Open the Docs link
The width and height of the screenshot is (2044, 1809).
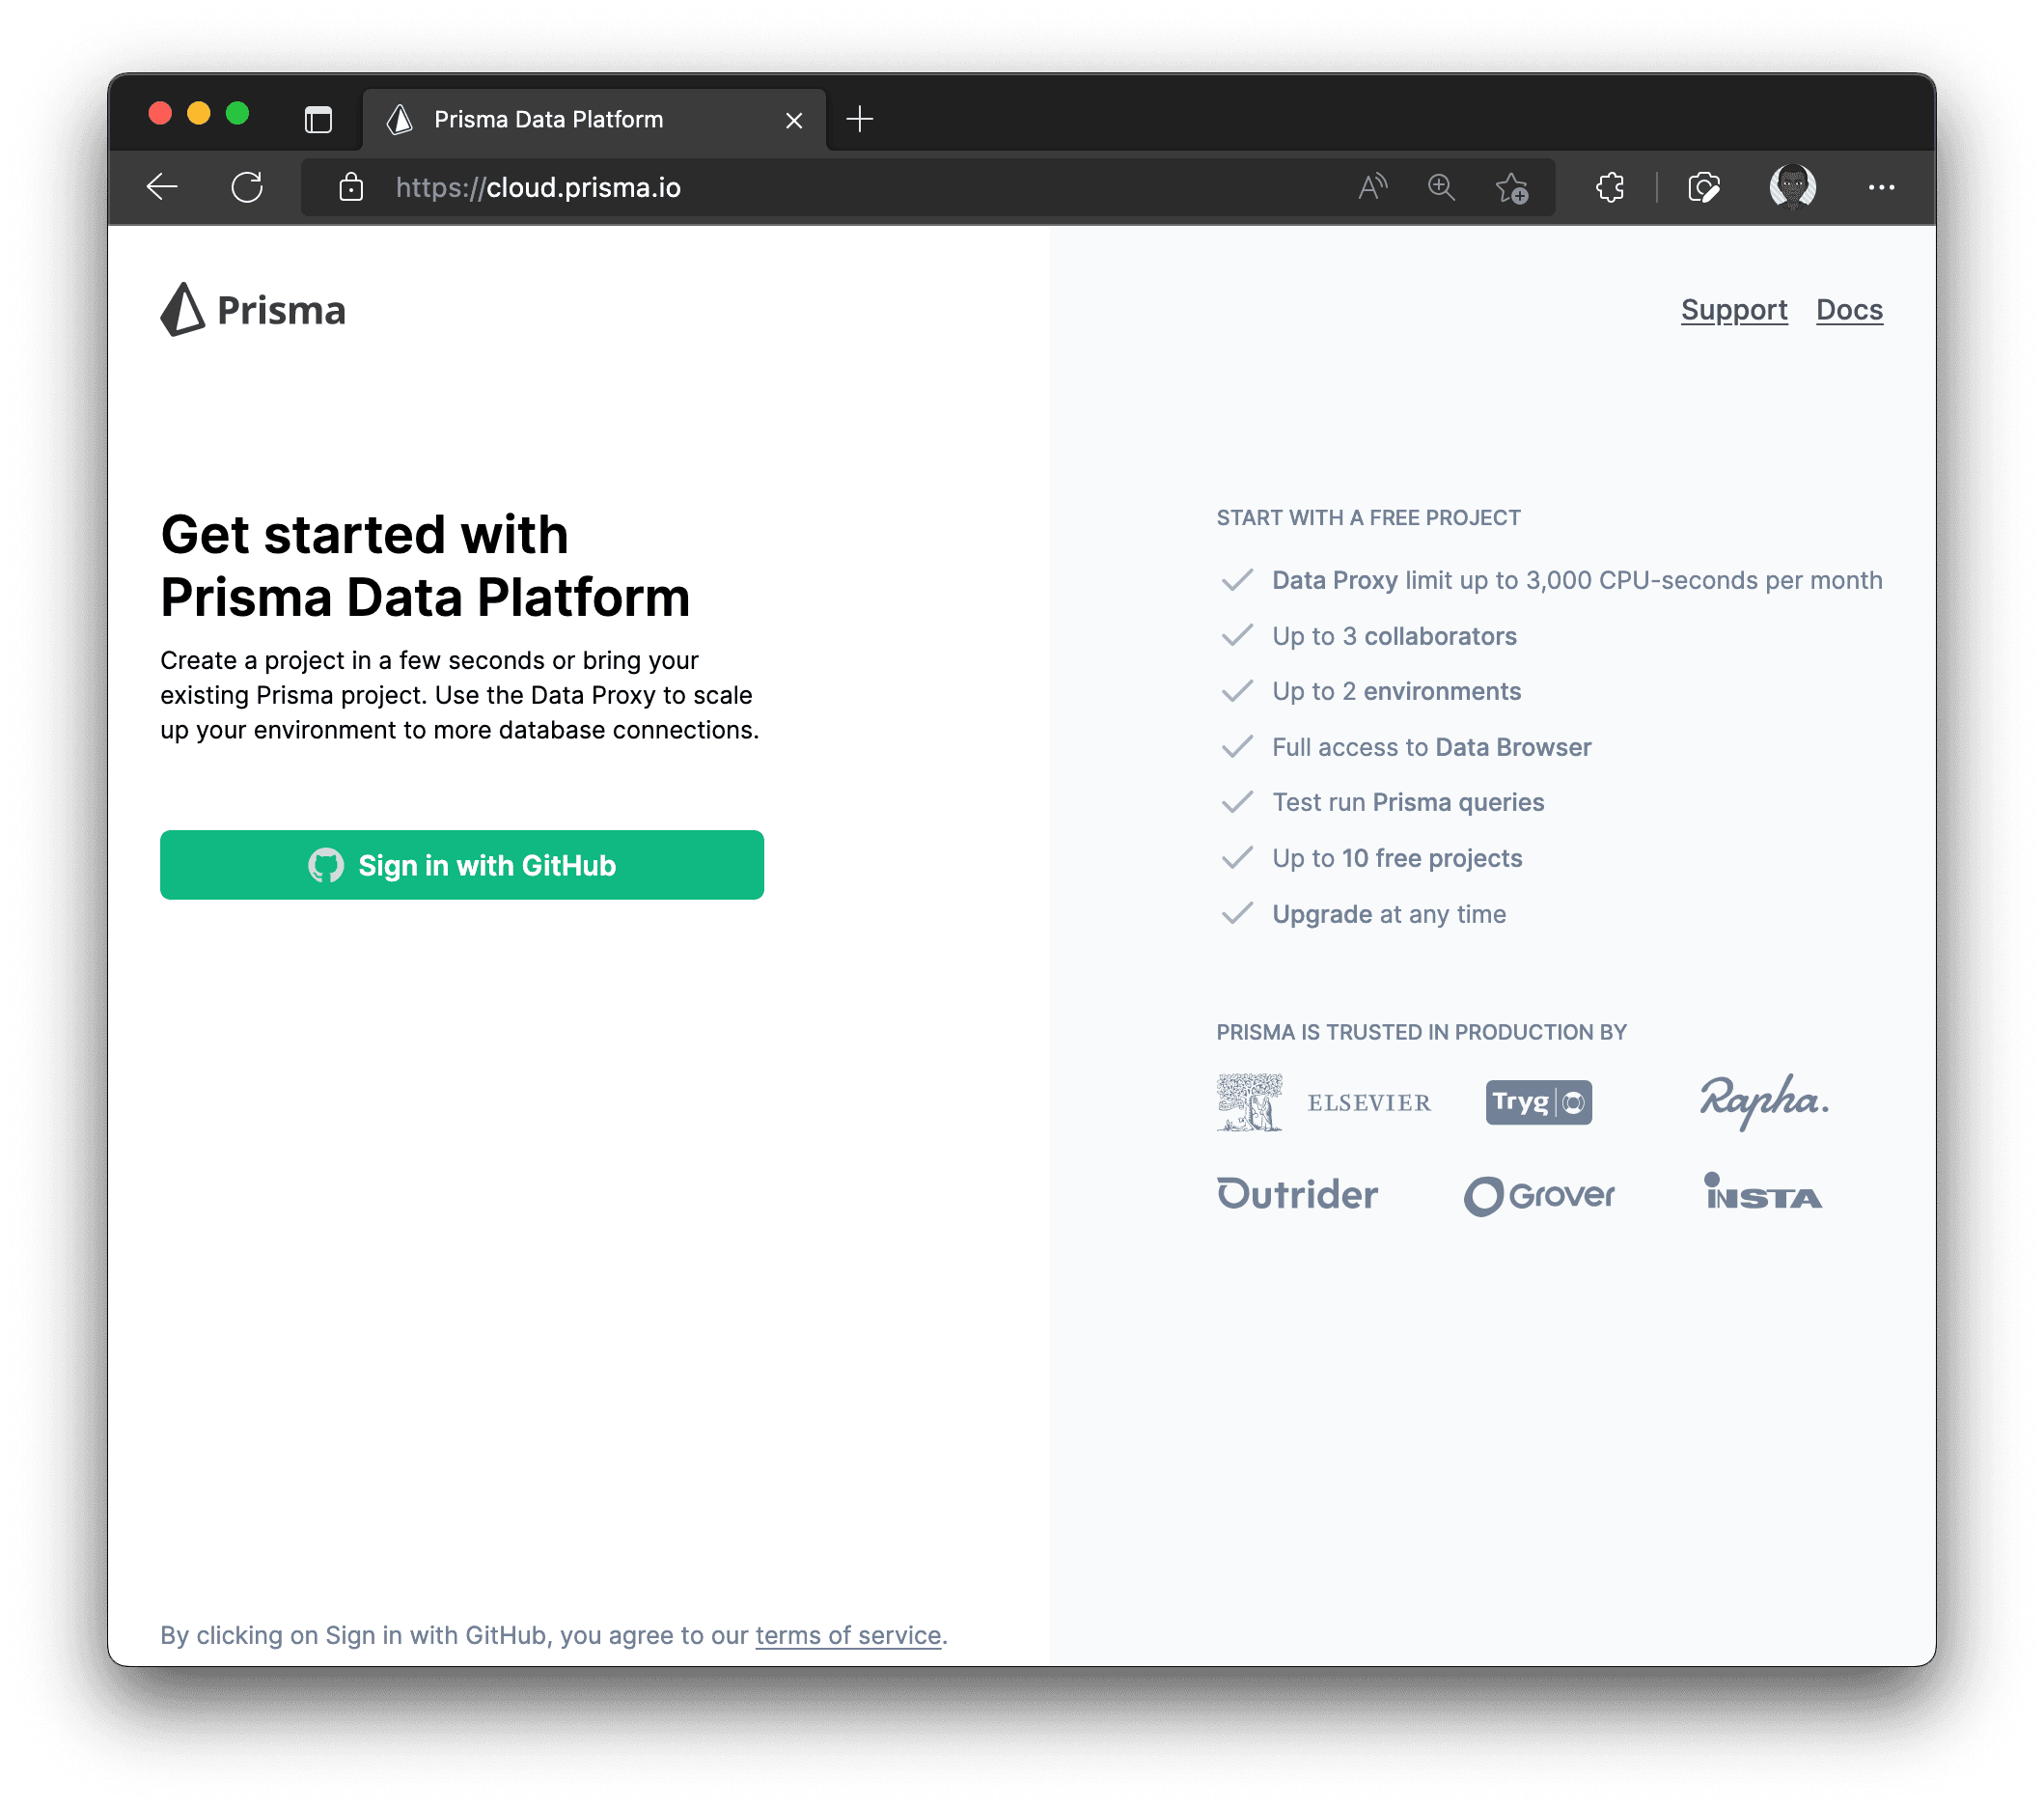coord(1849,310)
